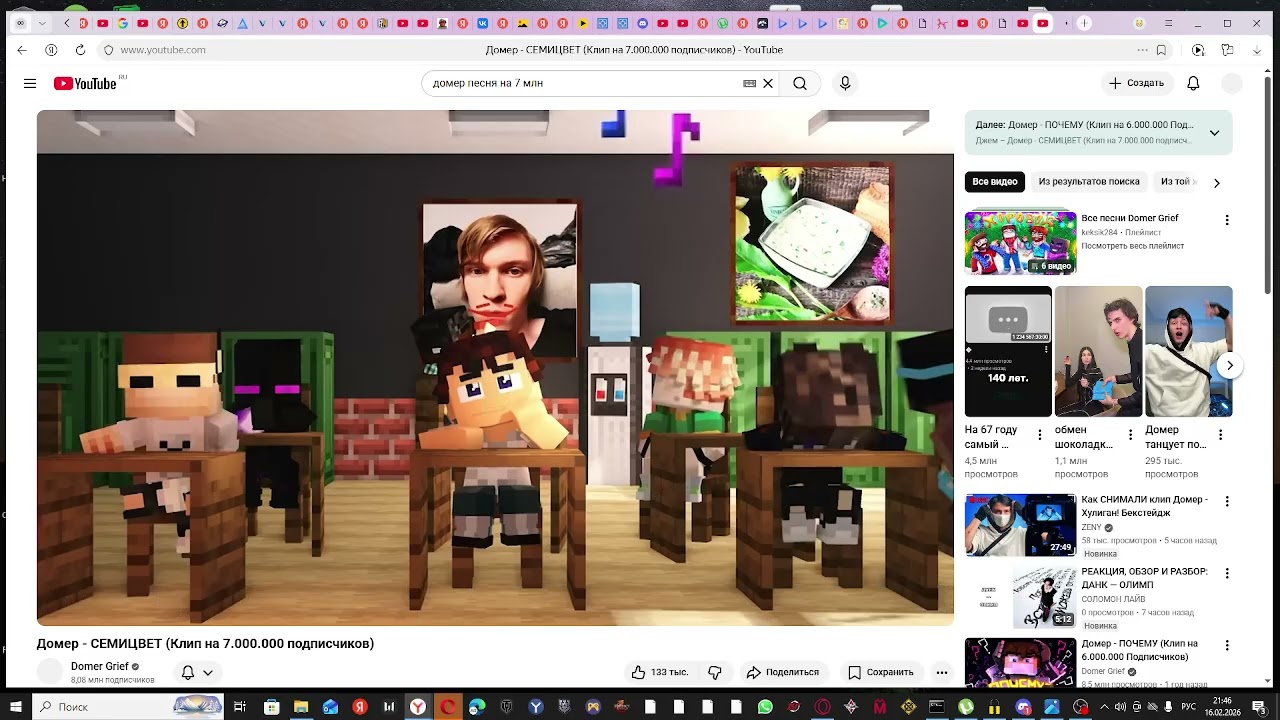Select the Из результатов поиска chip
The height and width of the screenshot is (720, 1280).
1089,182
